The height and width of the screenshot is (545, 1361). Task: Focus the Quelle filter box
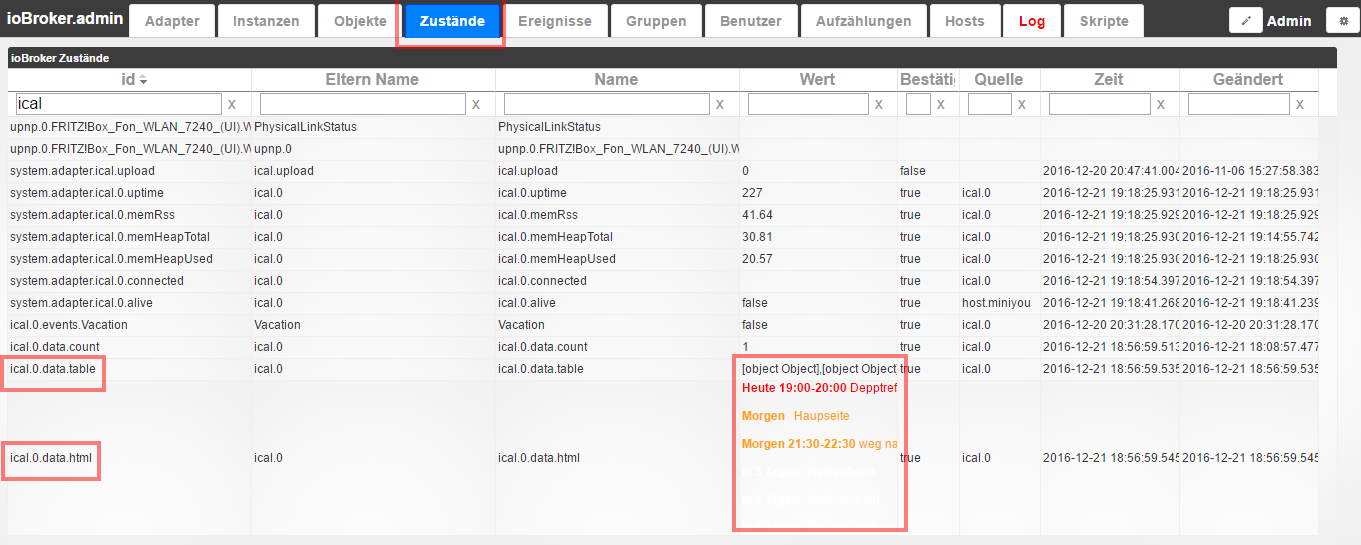(990, 103)
